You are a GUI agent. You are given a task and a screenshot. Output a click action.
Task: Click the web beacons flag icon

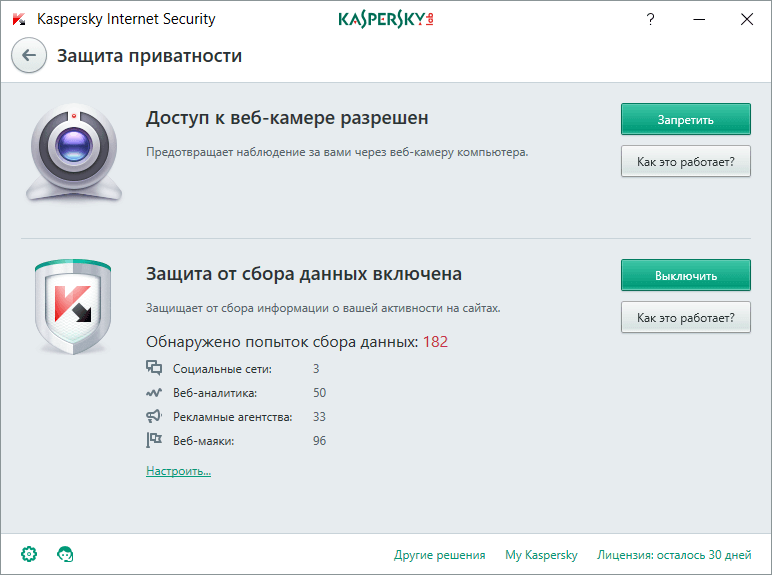tap(154, 440)
